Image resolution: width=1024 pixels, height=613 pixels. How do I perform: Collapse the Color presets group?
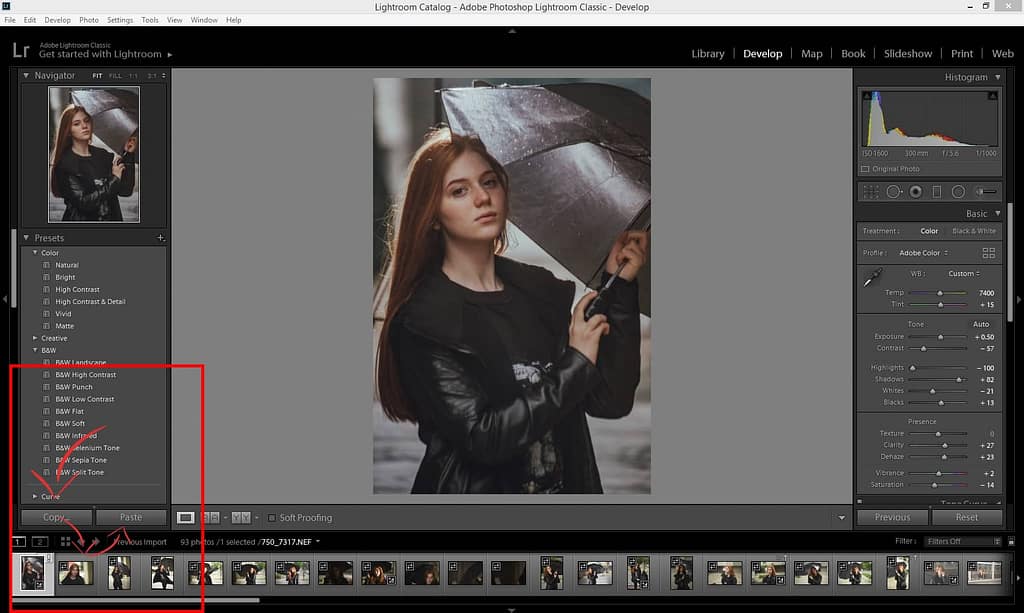35,253
